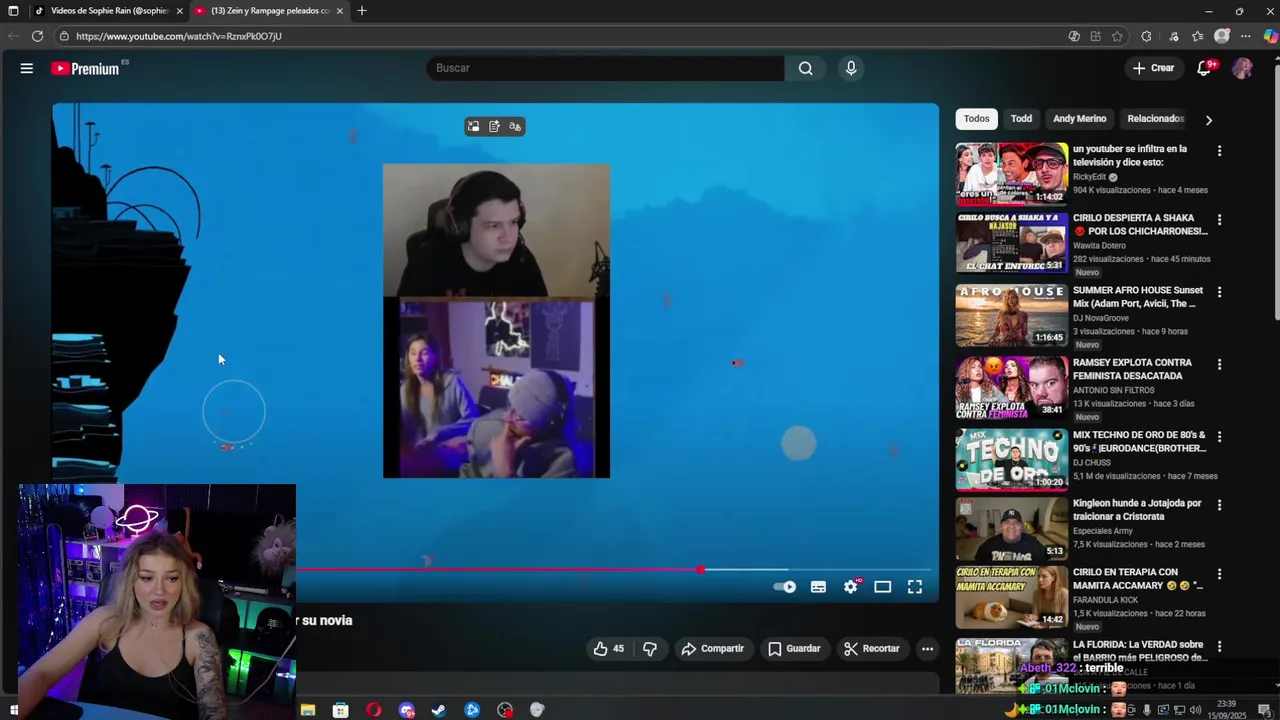Open more actions below the video
1280x720 pixels.
tap(927, 648)
